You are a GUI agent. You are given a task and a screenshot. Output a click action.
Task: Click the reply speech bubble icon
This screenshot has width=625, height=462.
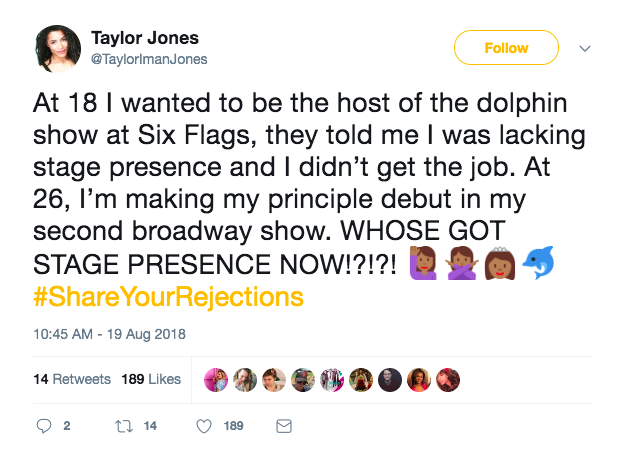point(44,426)
